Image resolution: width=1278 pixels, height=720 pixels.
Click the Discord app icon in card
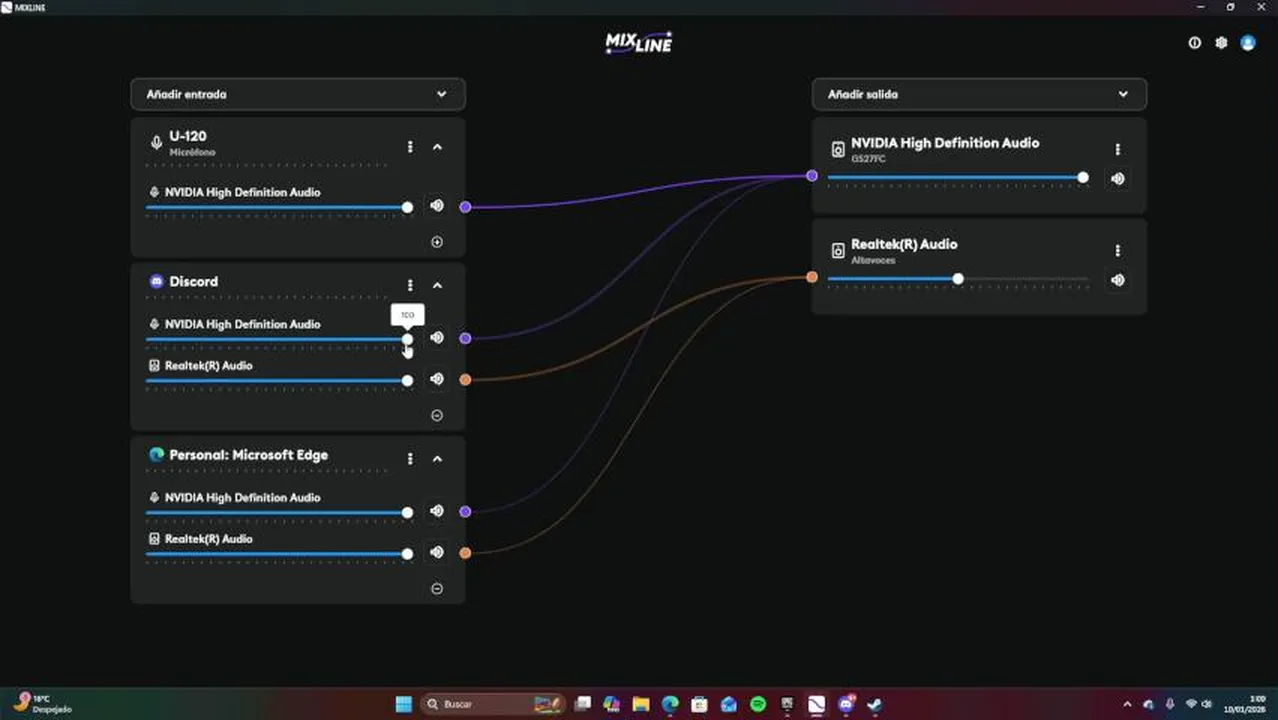pos(156,282)
